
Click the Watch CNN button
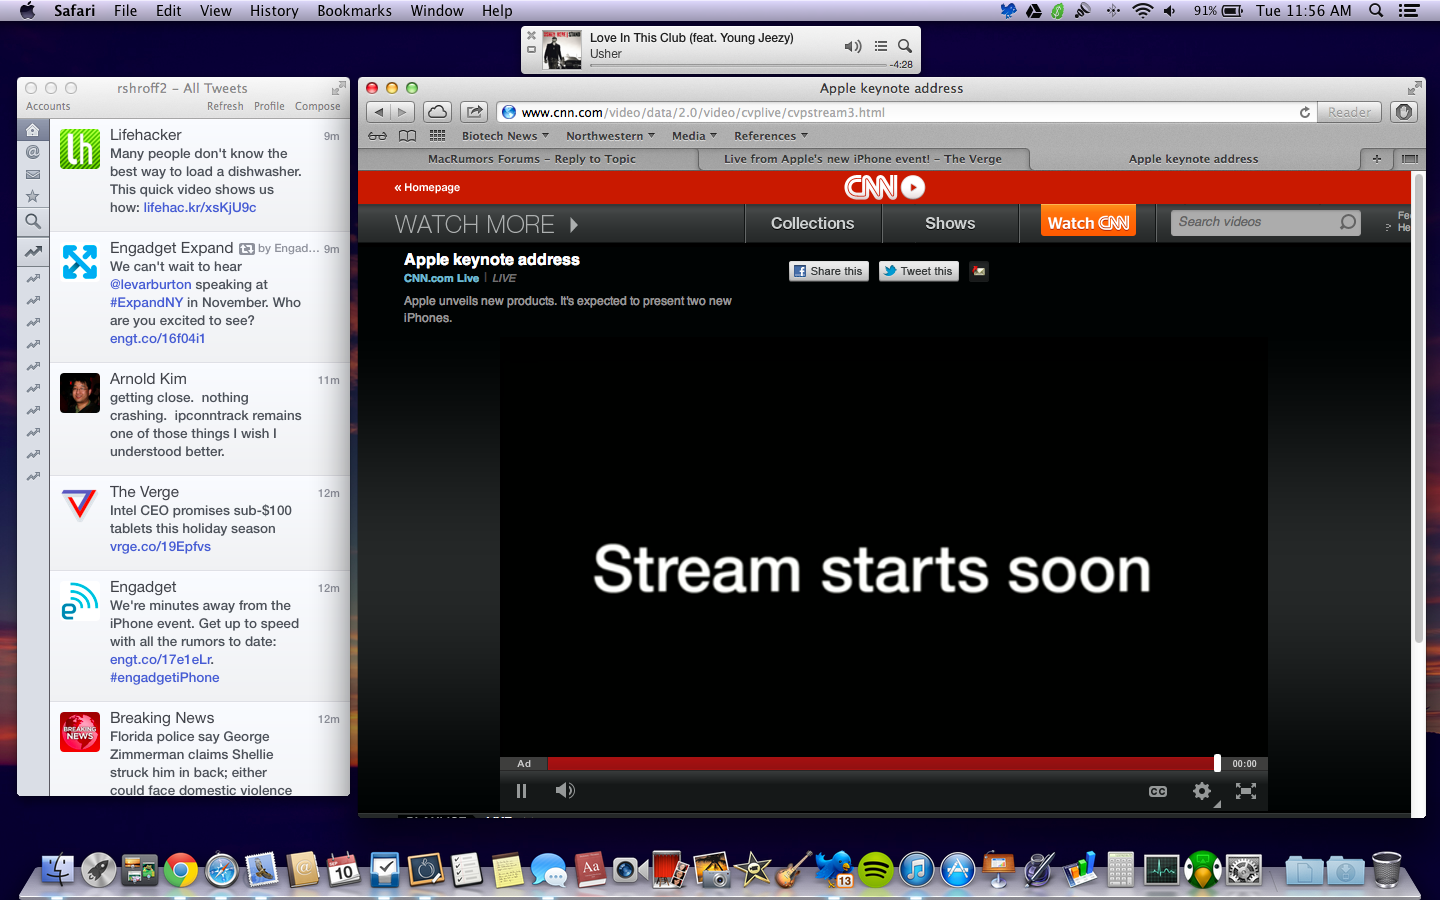[1088, 223]
